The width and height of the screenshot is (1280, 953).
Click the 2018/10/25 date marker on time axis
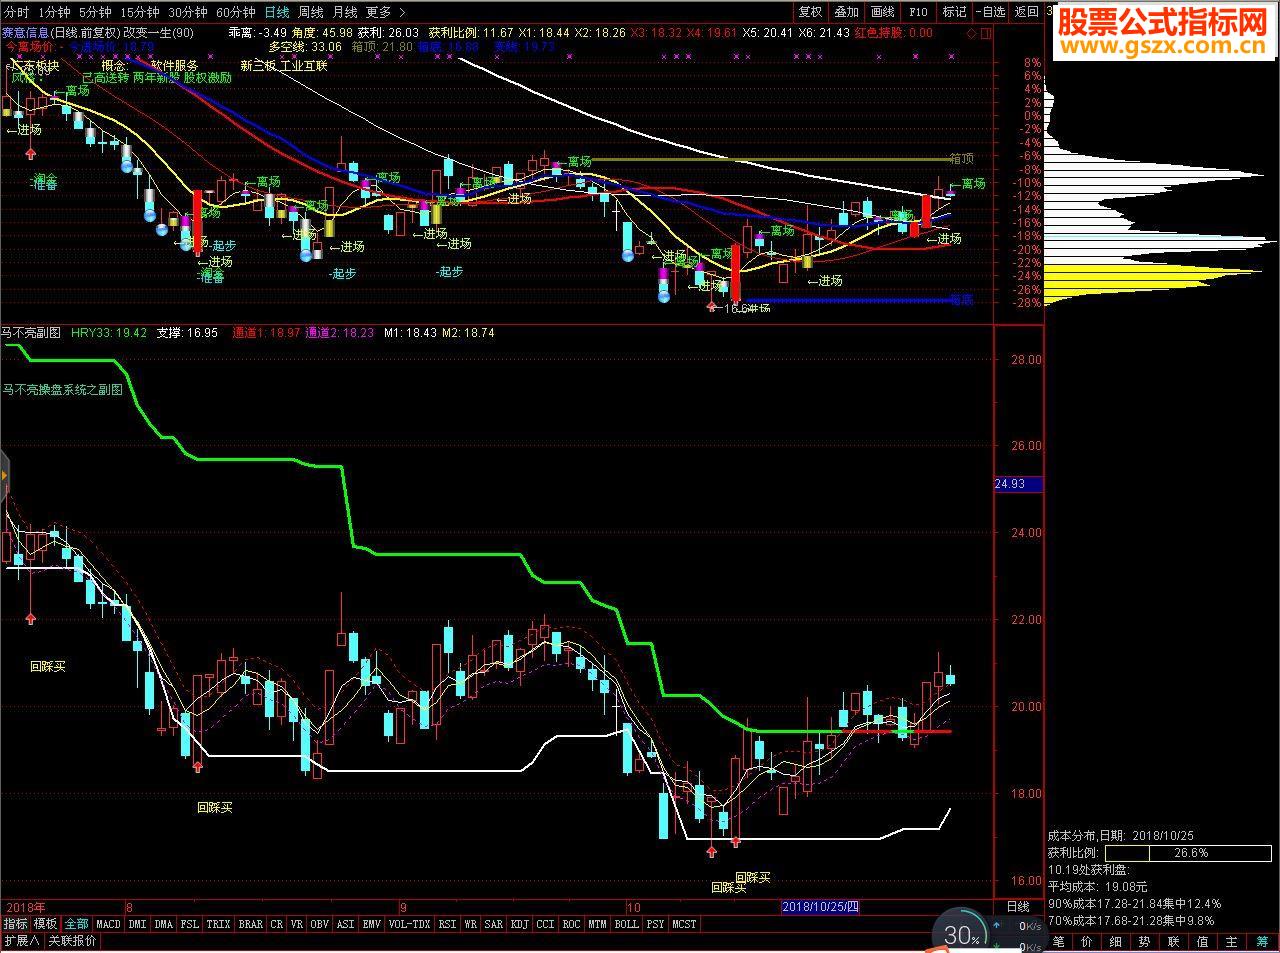click(x=820, y=907)
